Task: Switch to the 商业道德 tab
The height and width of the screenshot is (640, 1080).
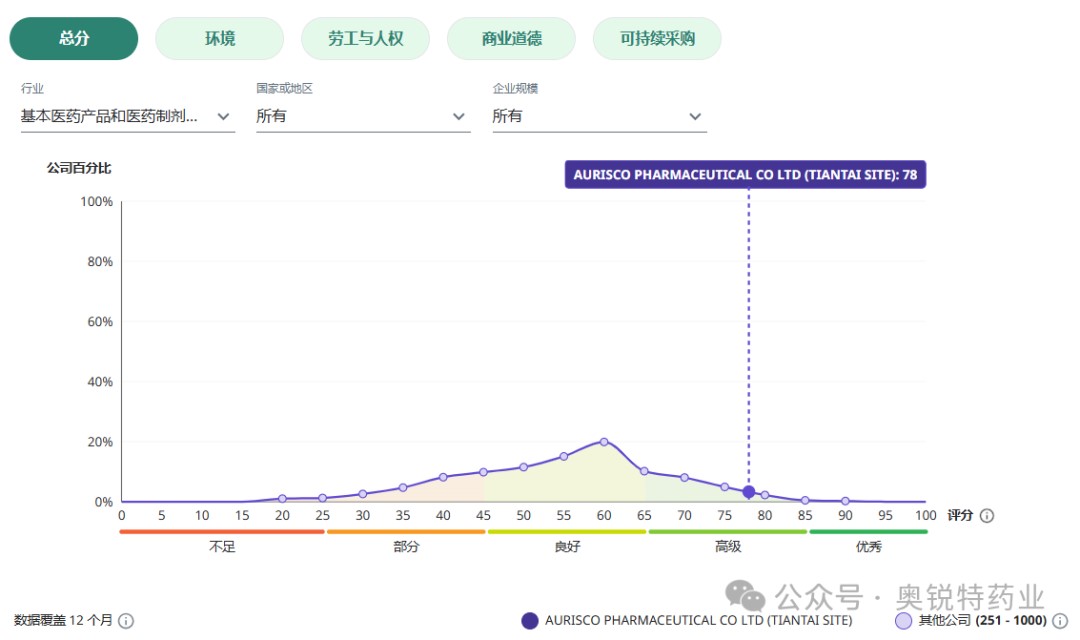Action: click(511, 39)
